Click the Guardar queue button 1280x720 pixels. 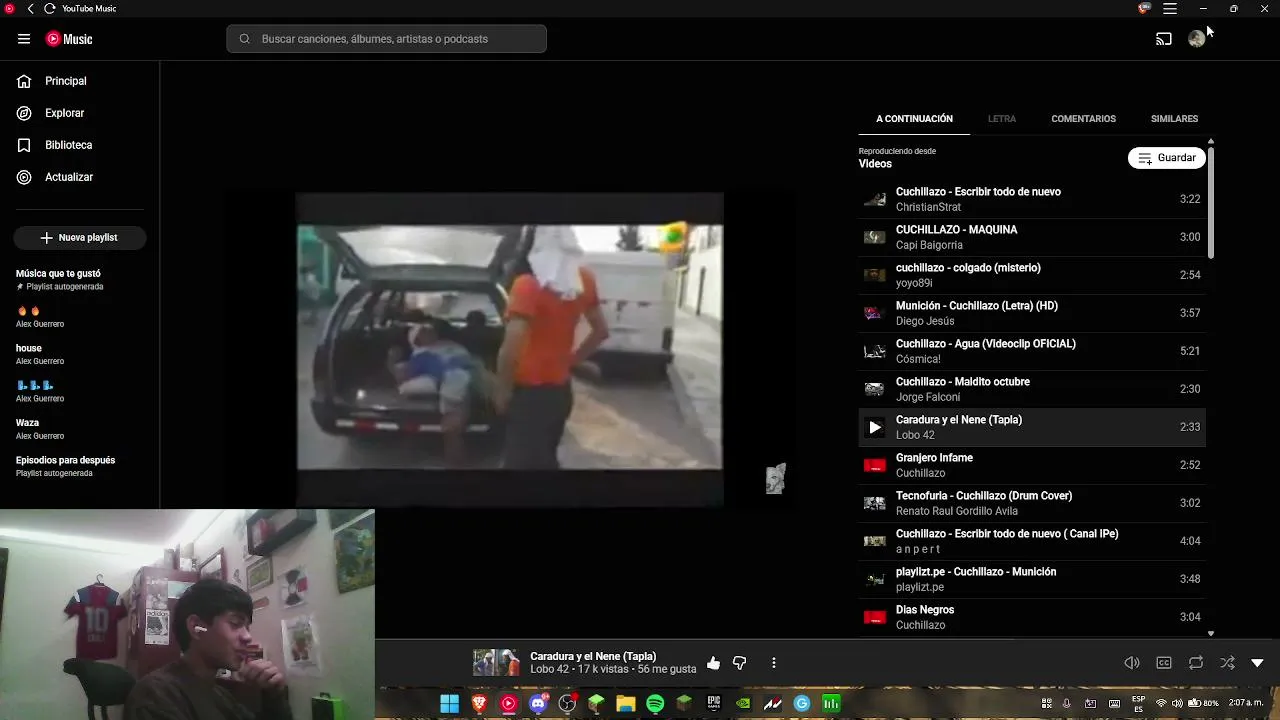[1167, 158]
